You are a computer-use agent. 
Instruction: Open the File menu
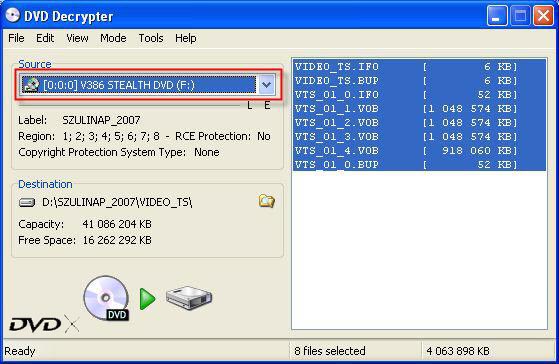[x=16, y=38]
